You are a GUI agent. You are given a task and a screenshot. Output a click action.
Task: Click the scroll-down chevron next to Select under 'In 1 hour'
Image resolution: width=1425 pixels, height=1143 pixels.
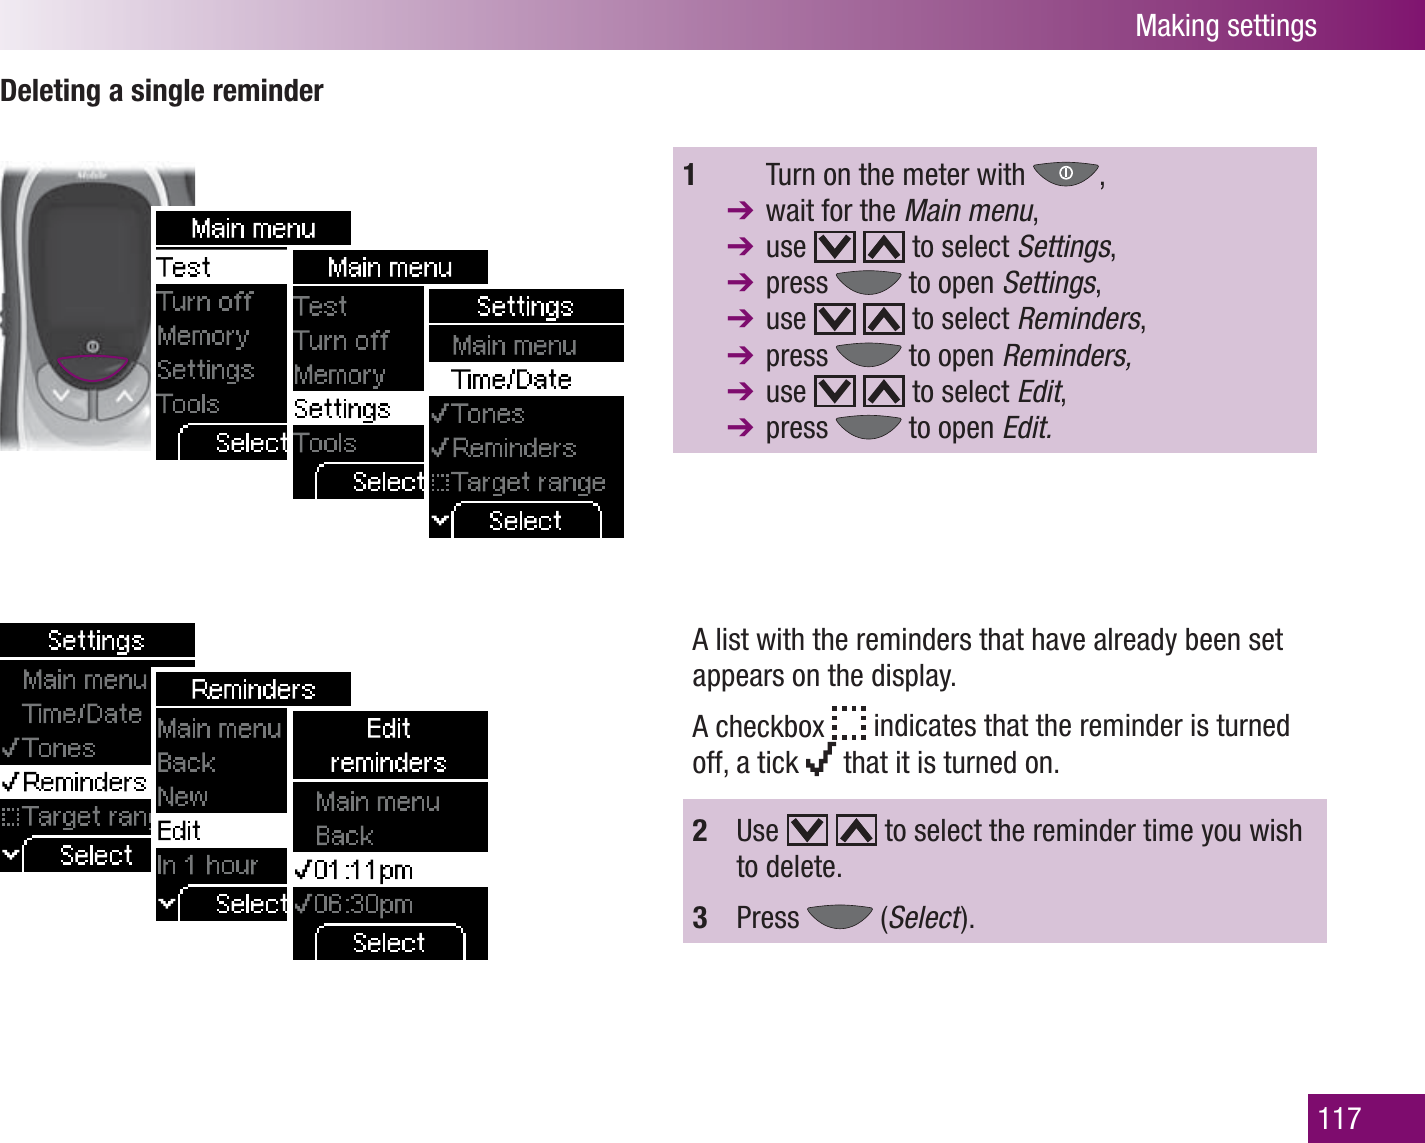[167, 904]
